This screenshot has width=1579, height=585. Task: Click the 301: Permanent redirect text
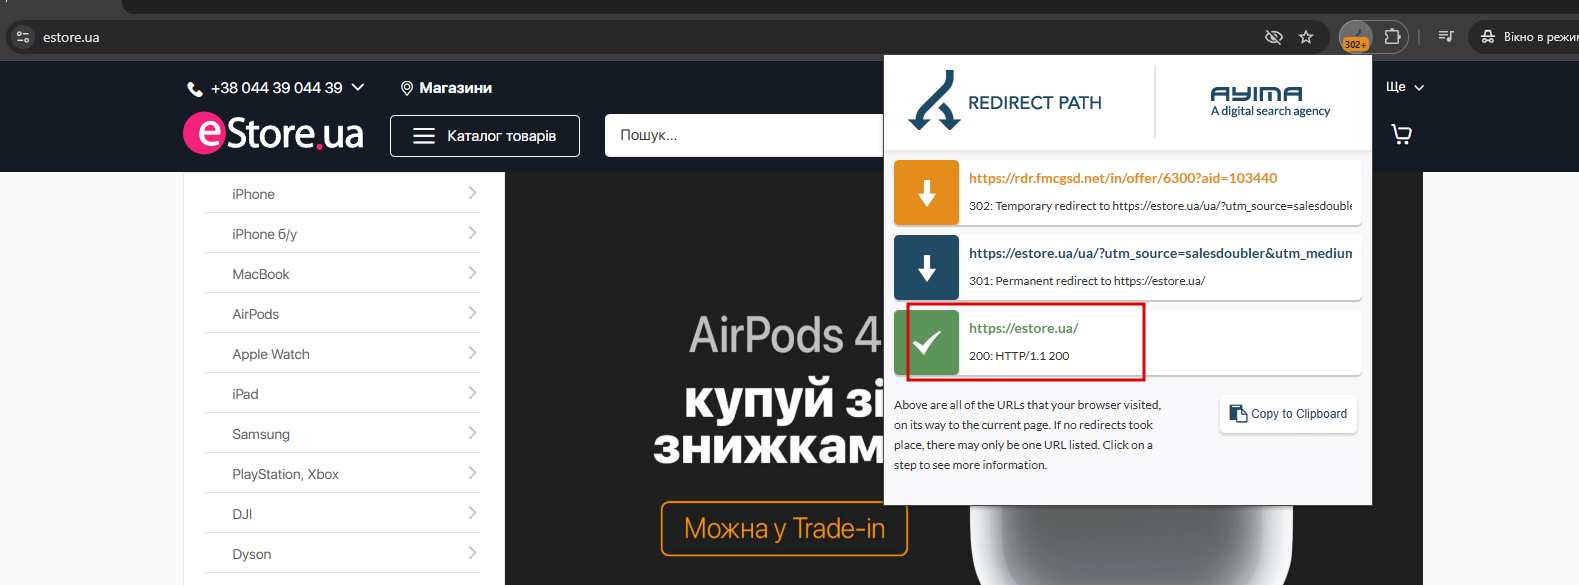1087,281
